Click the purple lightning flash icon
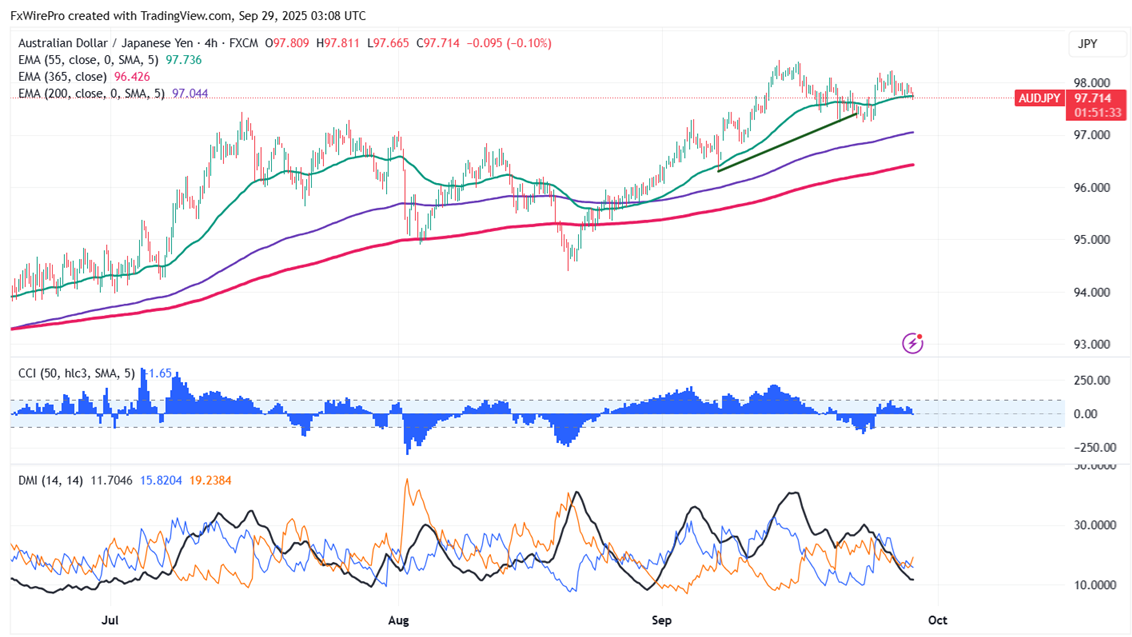Screen dimensions: 1132x637 click(x=913, y=343)
